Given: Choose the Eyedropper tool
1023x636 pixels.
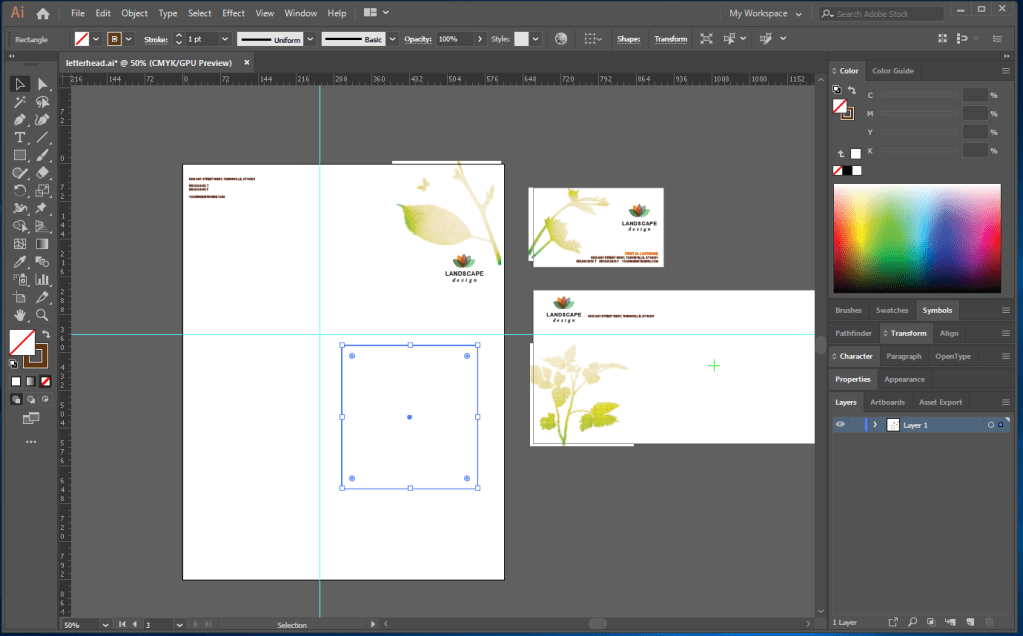Looking at the screenshot, I should click(x=19, y=262).
